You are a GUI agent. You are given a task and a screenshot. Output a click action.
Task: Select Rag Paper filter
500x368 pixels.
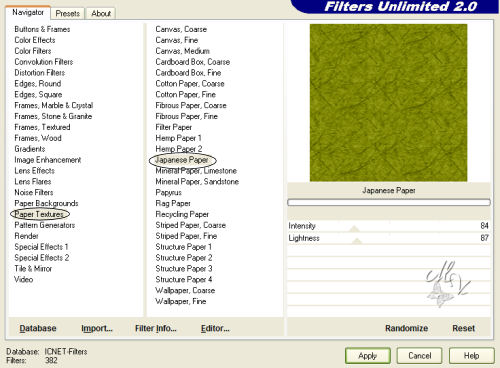[x=173, y=203]
